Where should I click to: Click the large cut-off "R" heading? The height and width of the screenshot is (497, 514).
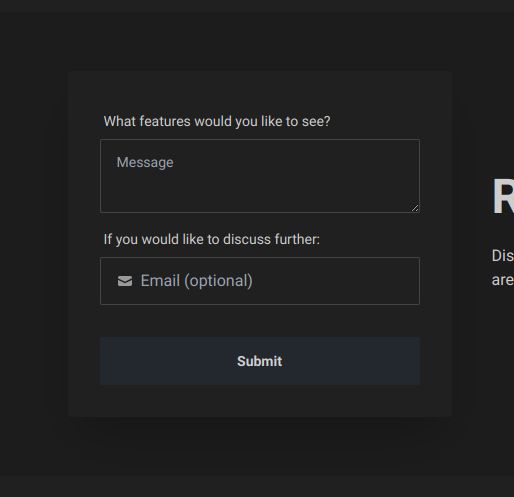pyautogui.click(x=503, y=196)
